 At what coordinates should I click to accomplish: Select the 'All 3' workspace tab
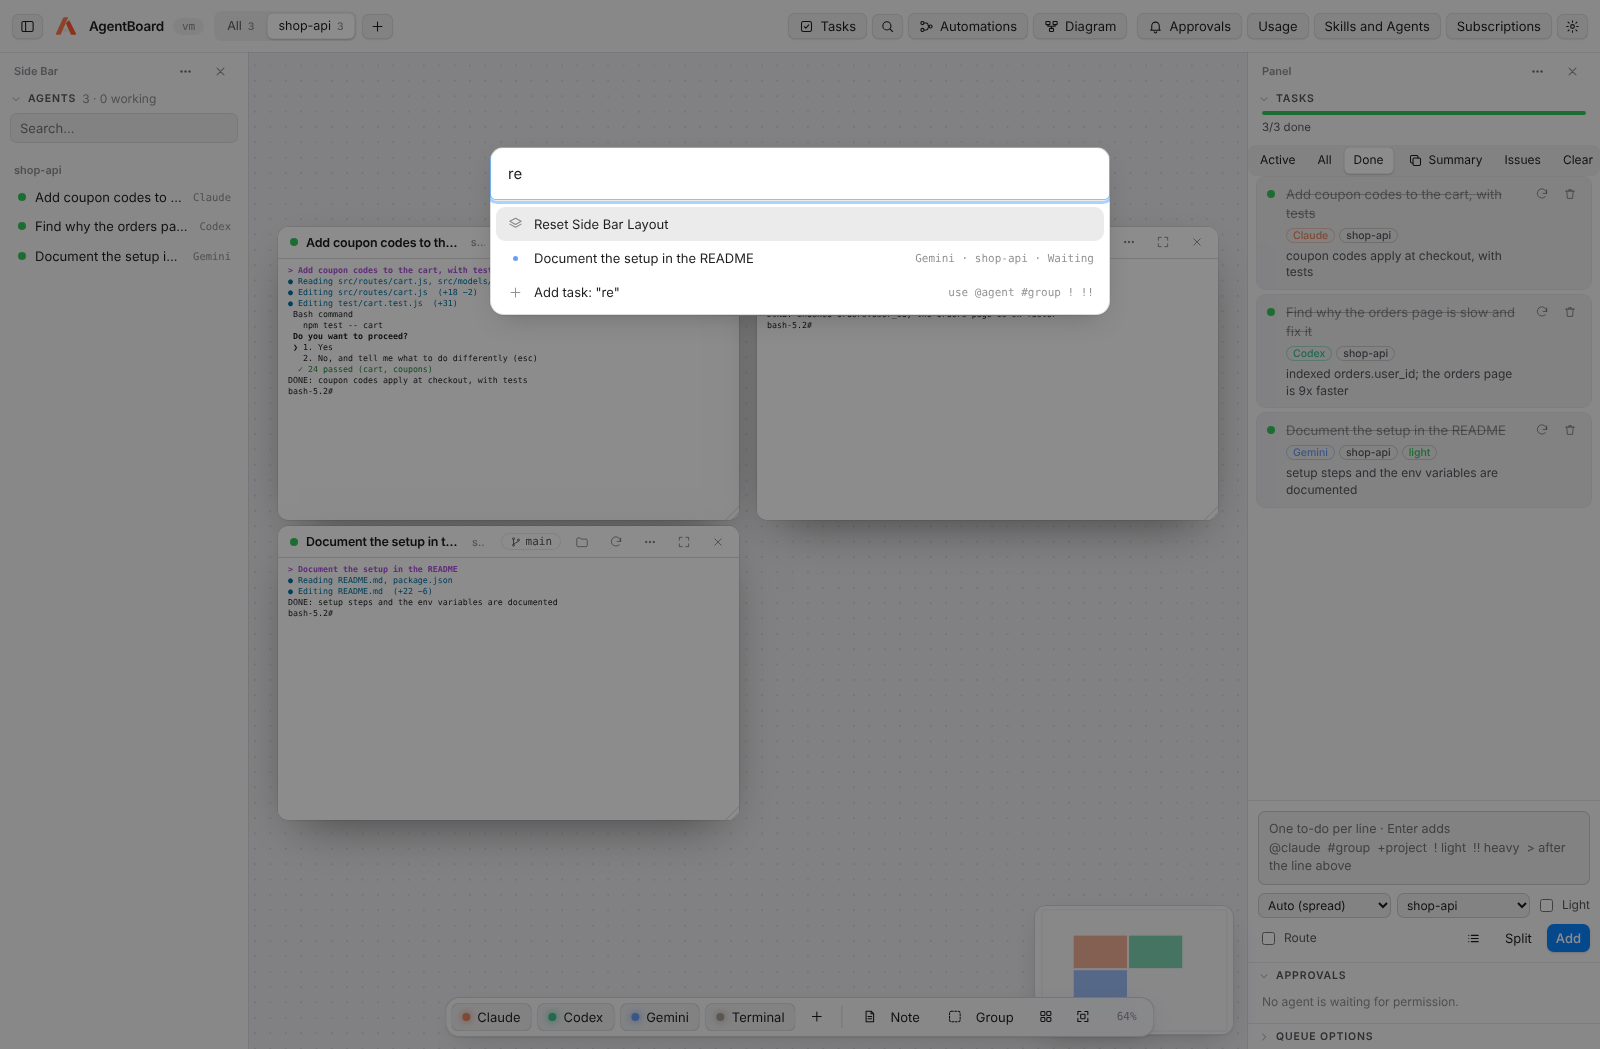pyautogui.click(x=240, y=26)
